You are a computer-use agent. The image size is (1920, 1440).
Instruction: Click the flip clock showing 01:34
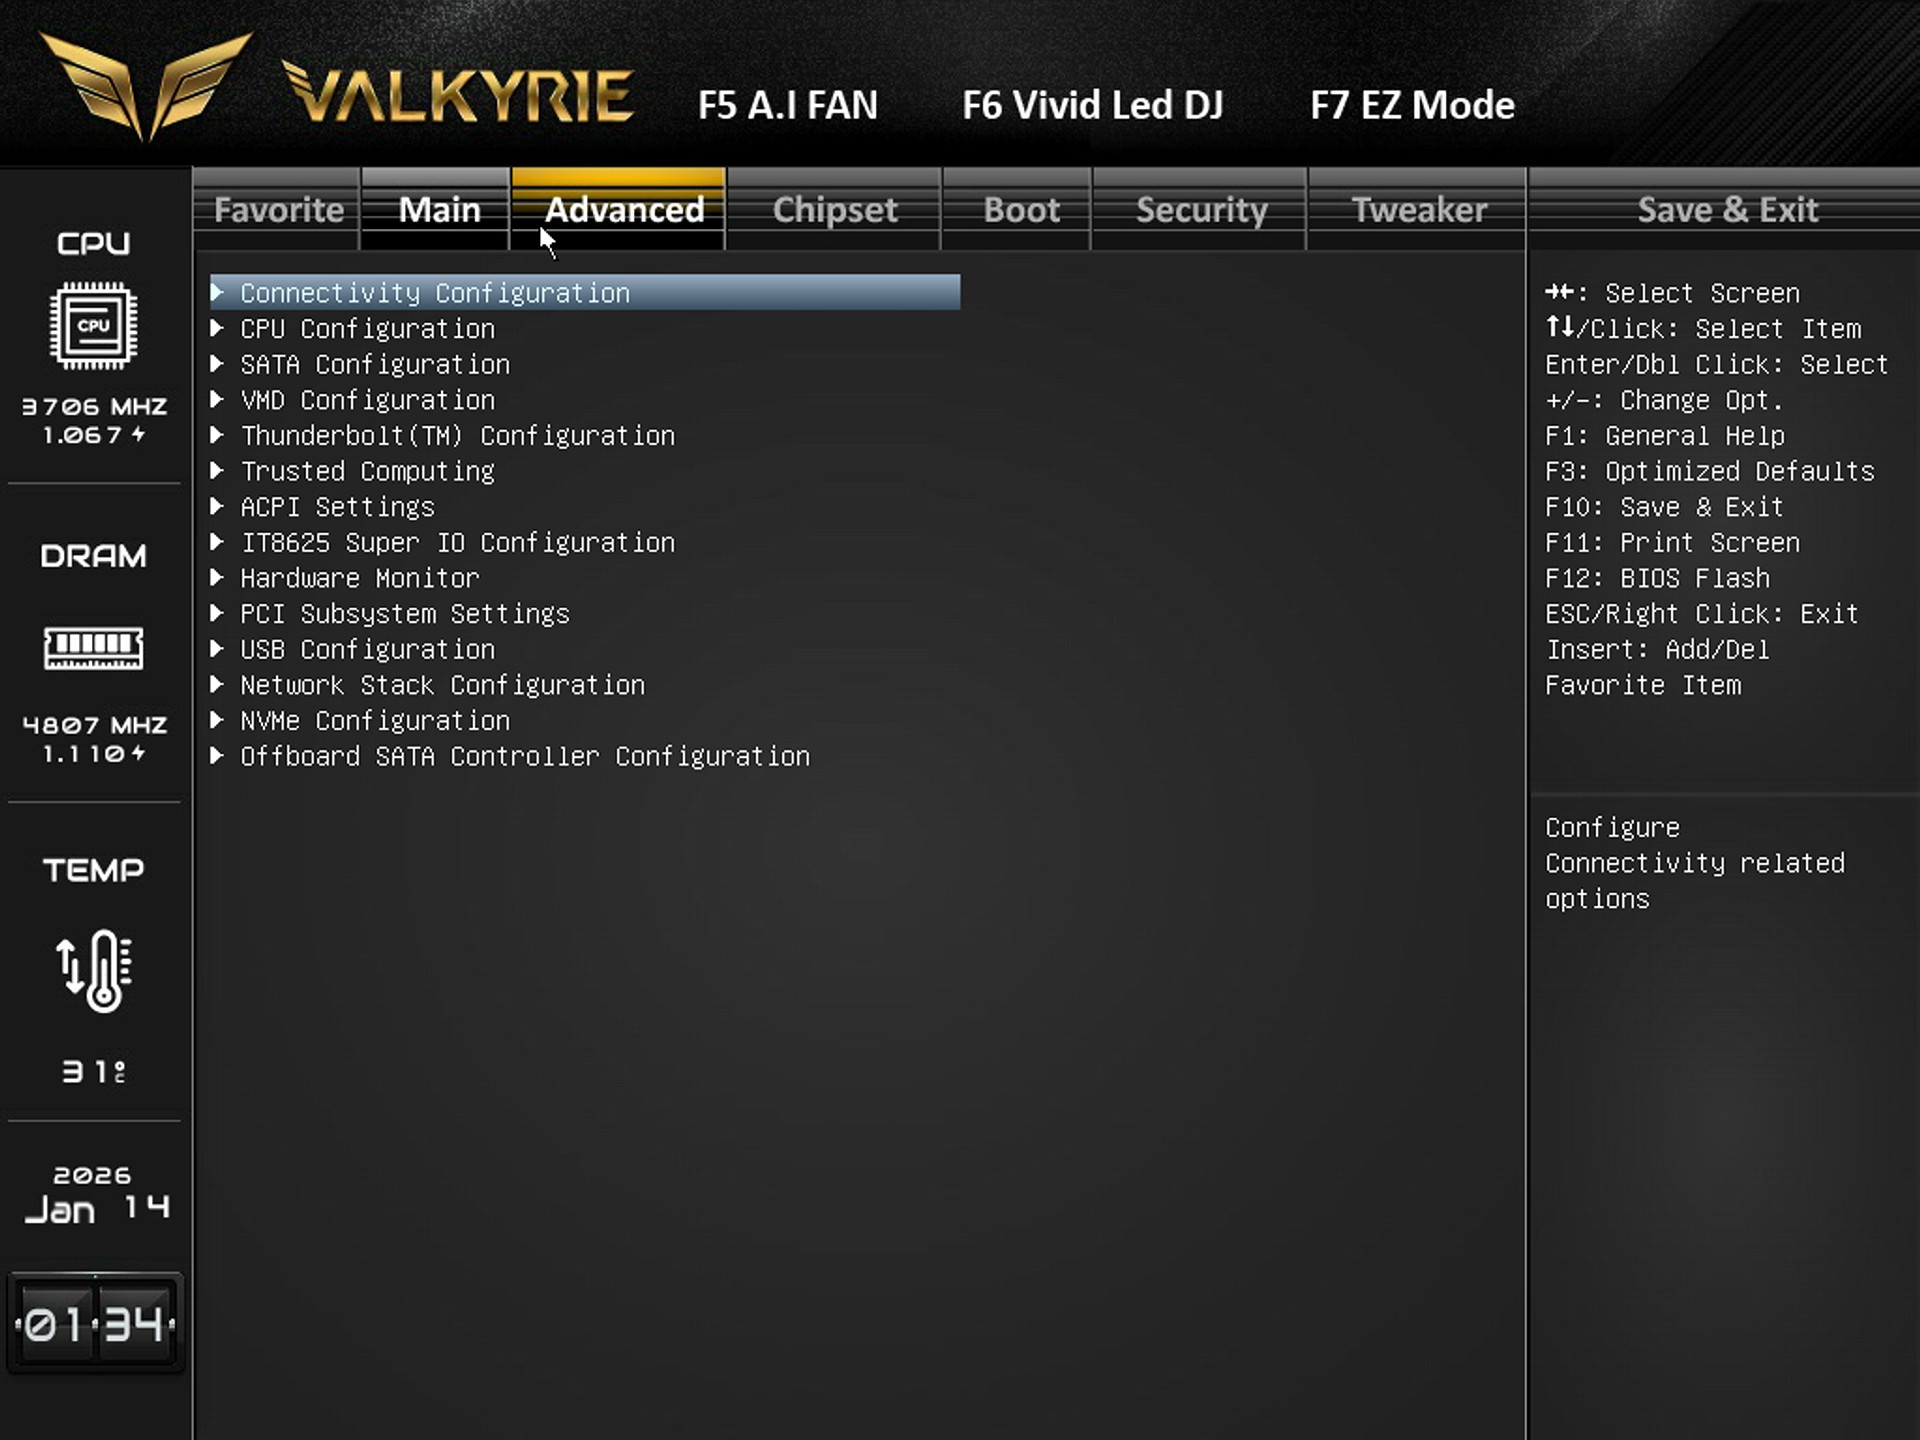point(94,1324)
